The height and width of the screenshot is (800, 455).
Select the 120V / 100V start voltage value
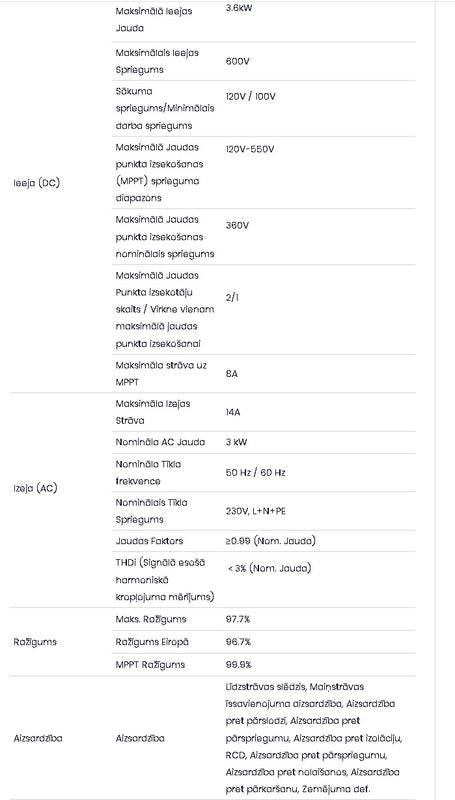(x=250, y=96)
